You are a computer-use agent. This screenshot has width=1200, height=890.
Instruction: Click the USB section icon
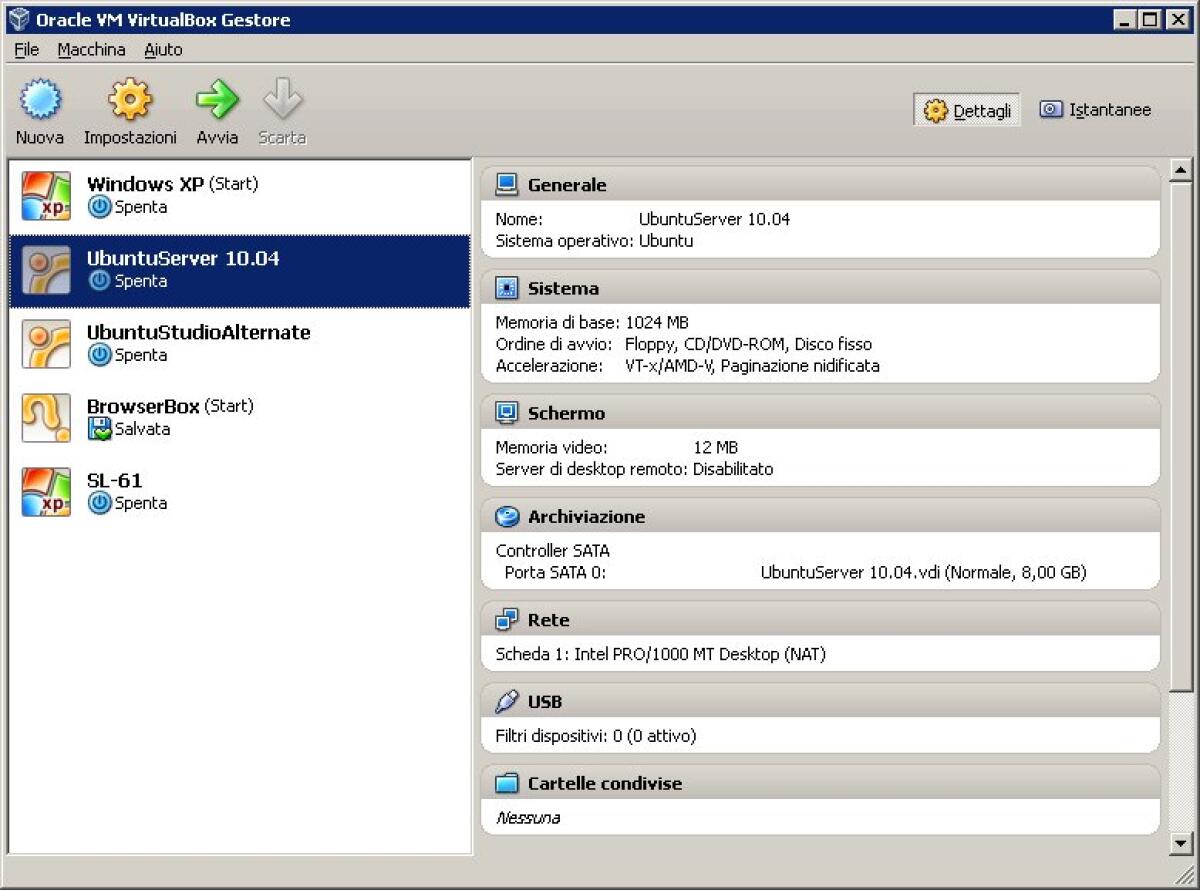(506, 701)
